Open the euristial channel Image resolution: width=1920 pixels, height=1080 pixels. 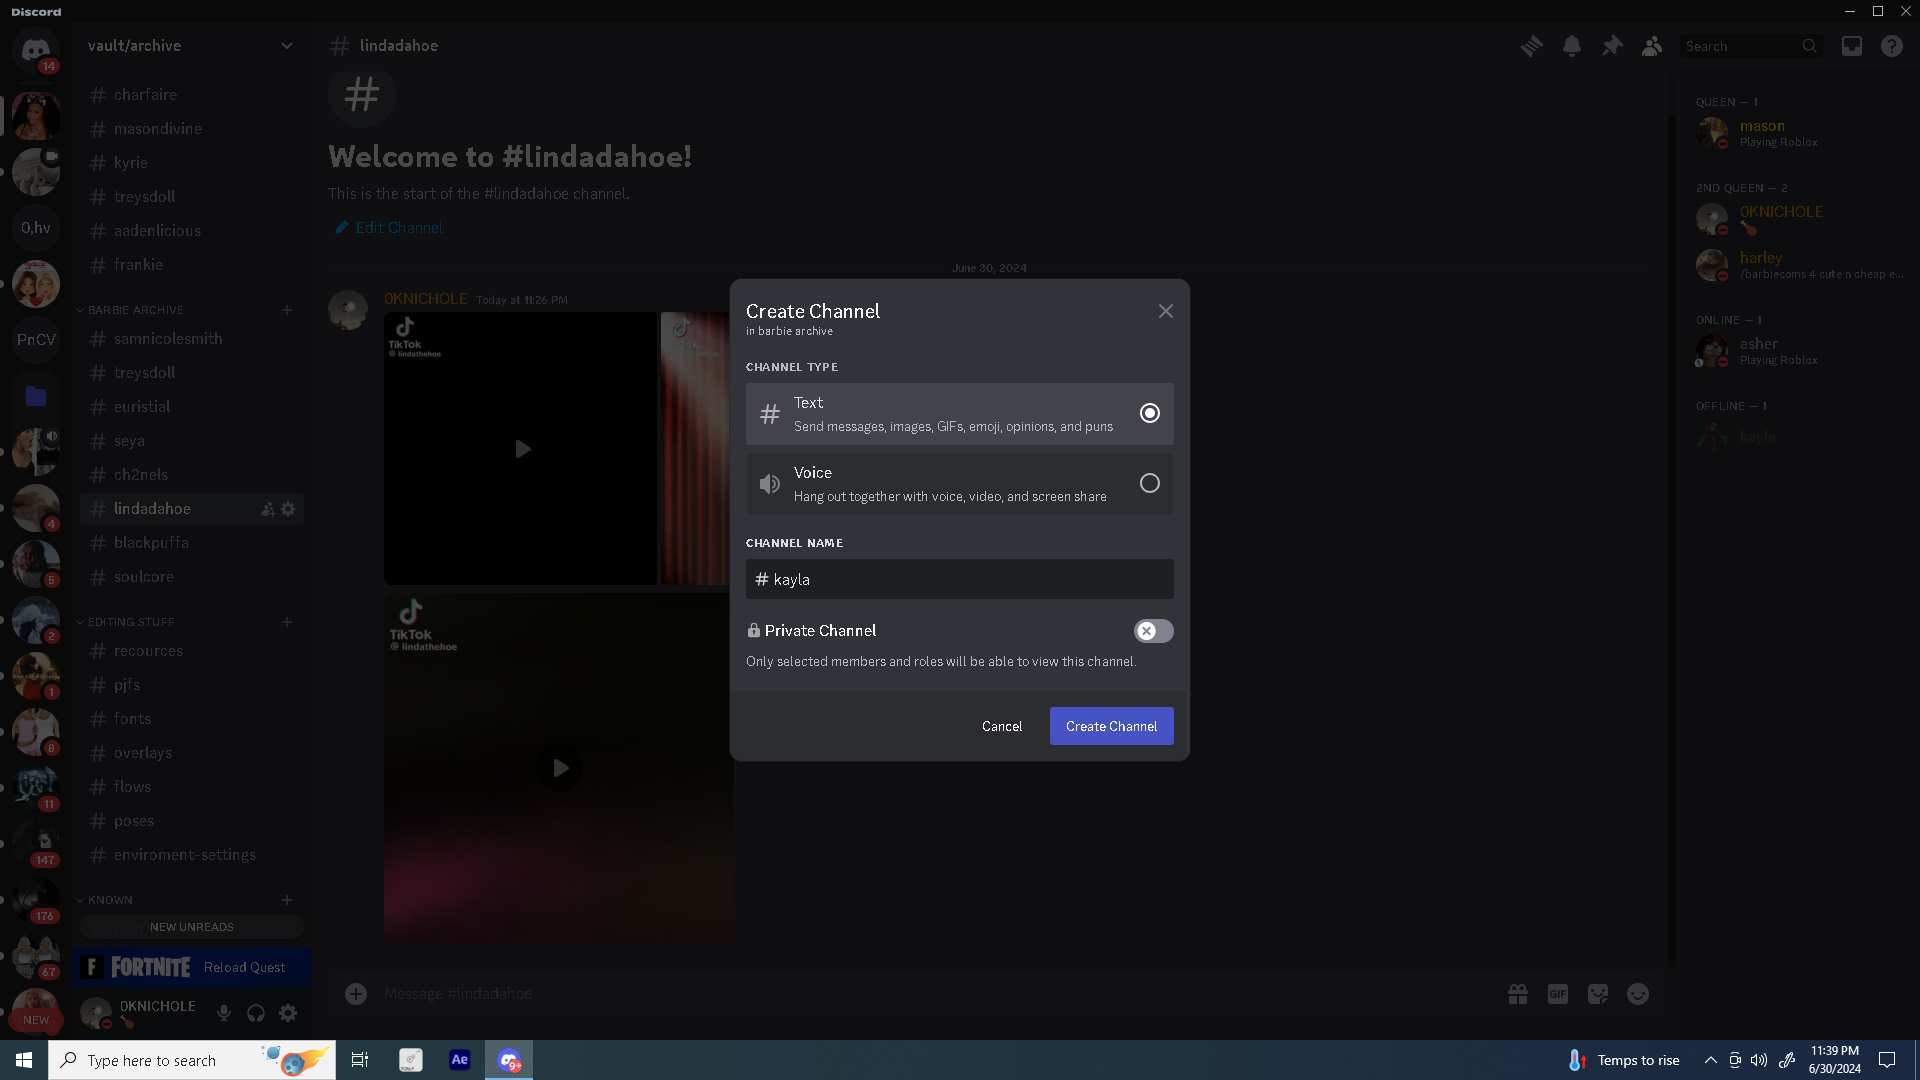(x=192, y=407)
